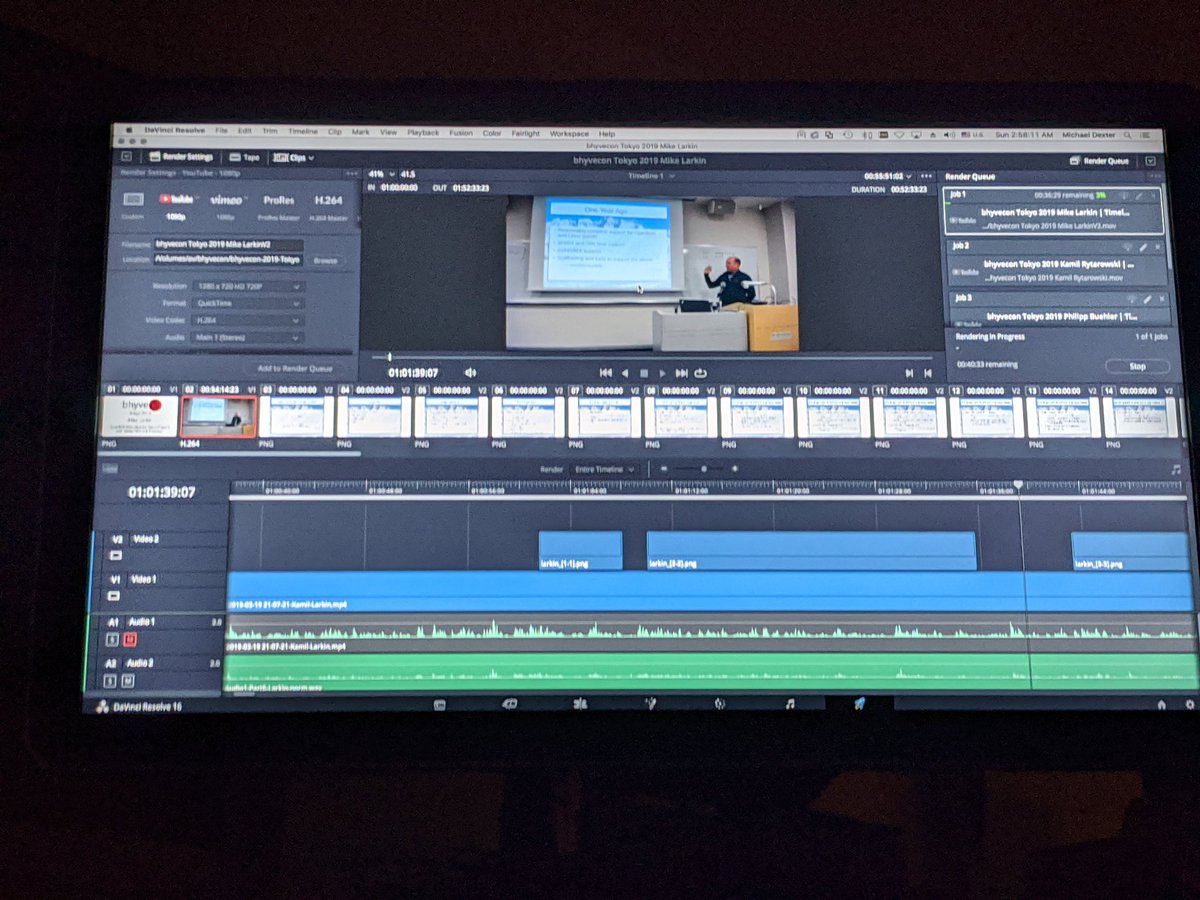Open the Playback menu

pyautogui.click(x=423, y=132)
